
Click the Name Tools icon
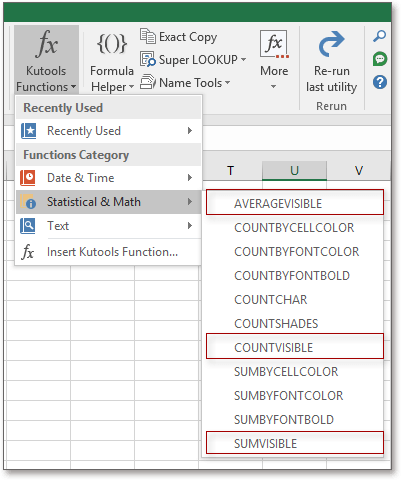(x=148, y=82)
